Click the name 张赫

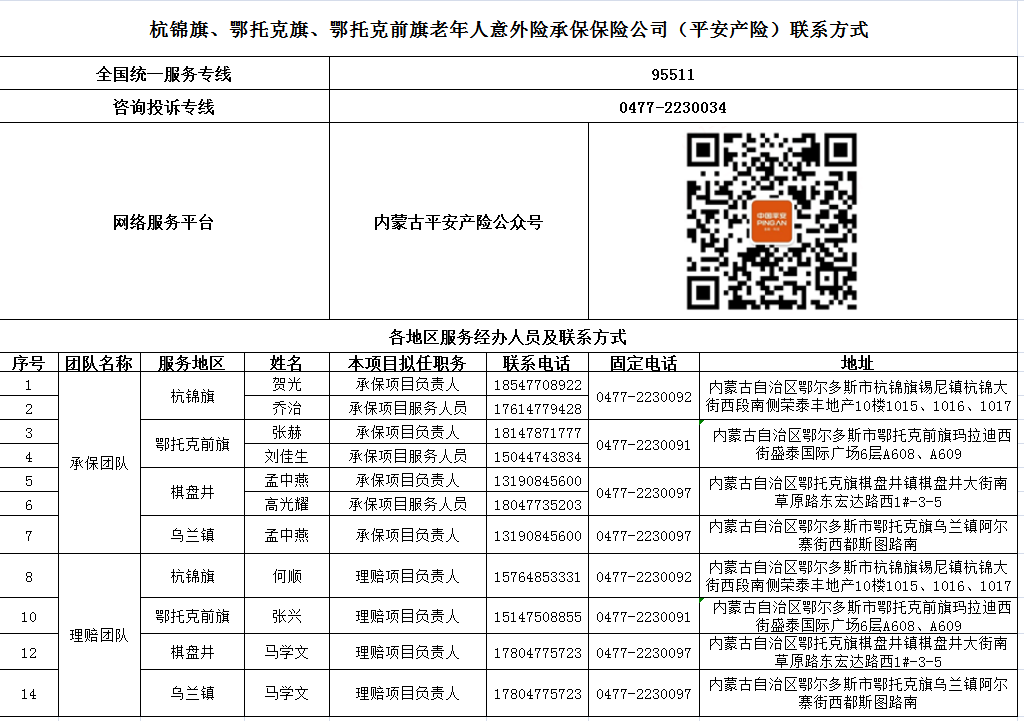[x=287, y=432]
